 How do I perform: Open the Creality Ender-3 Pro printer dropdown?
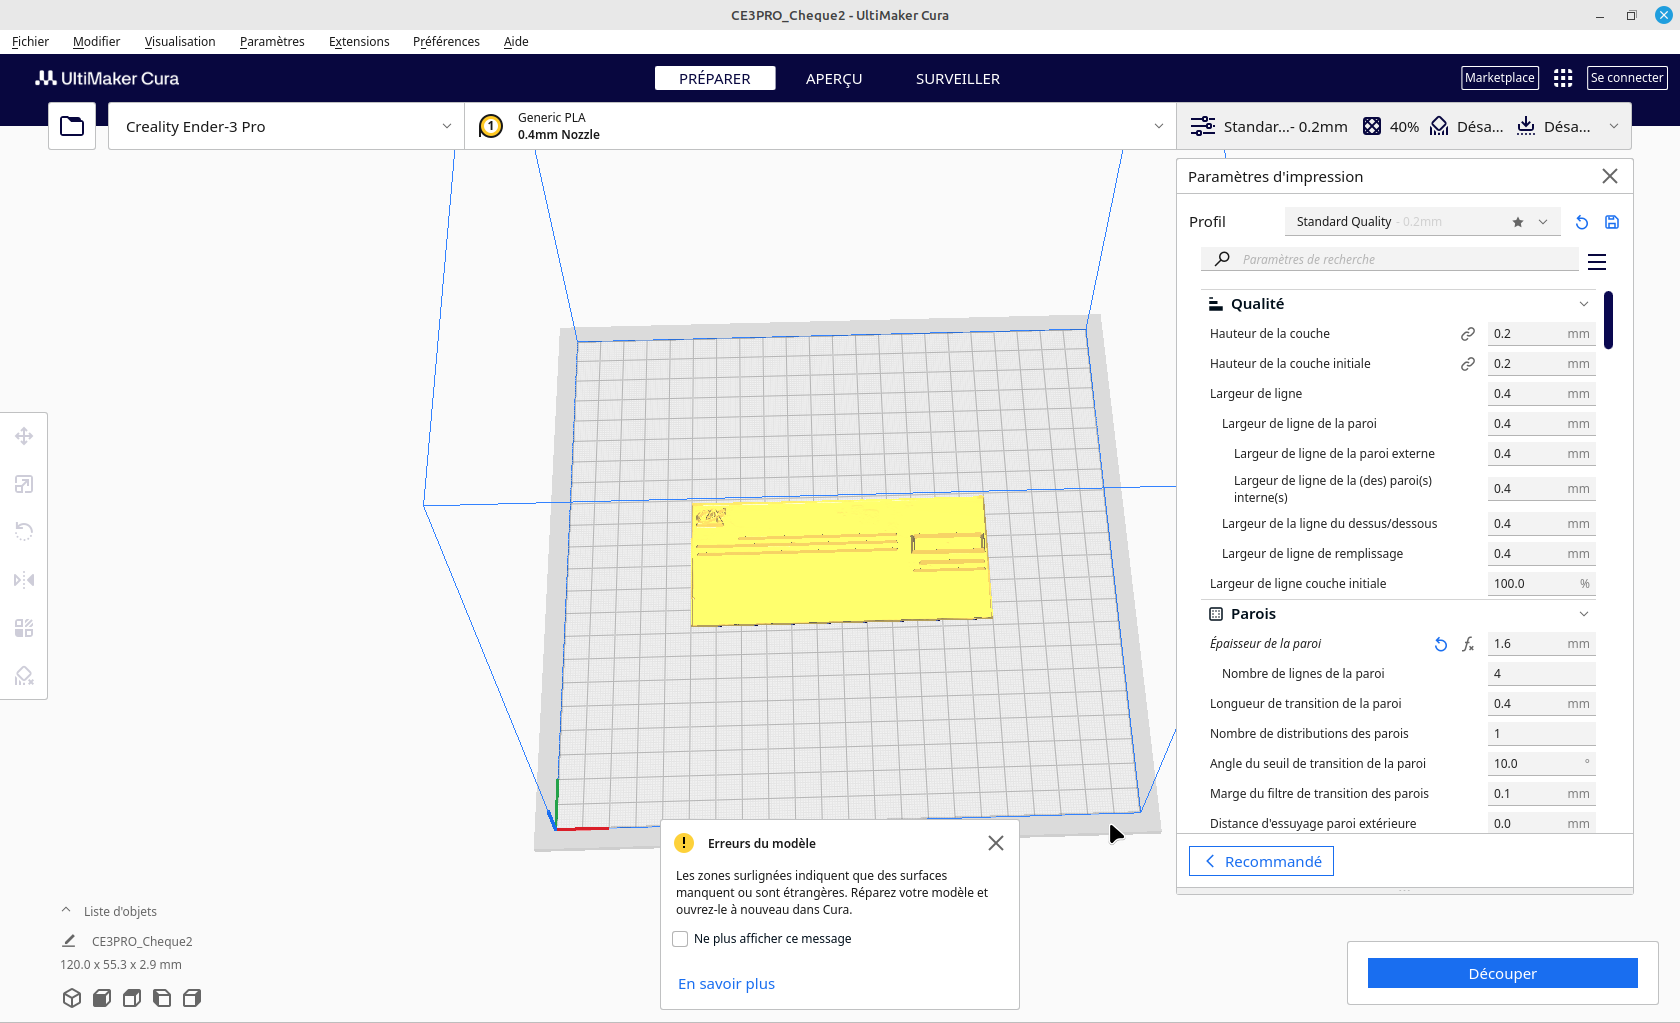click(x=286, y=127)
